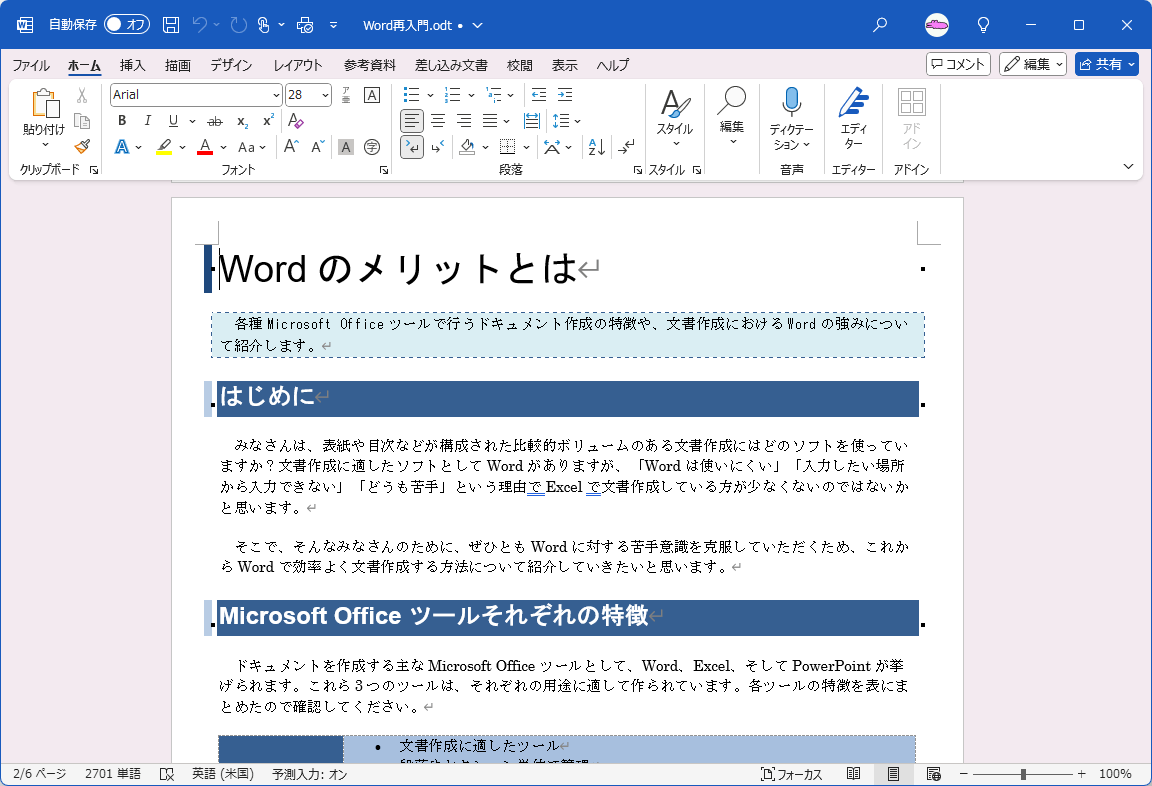This screenshot has width=1152, height=786.
Task: Open the Font dialog launcher
Action: tap(384, 170)
